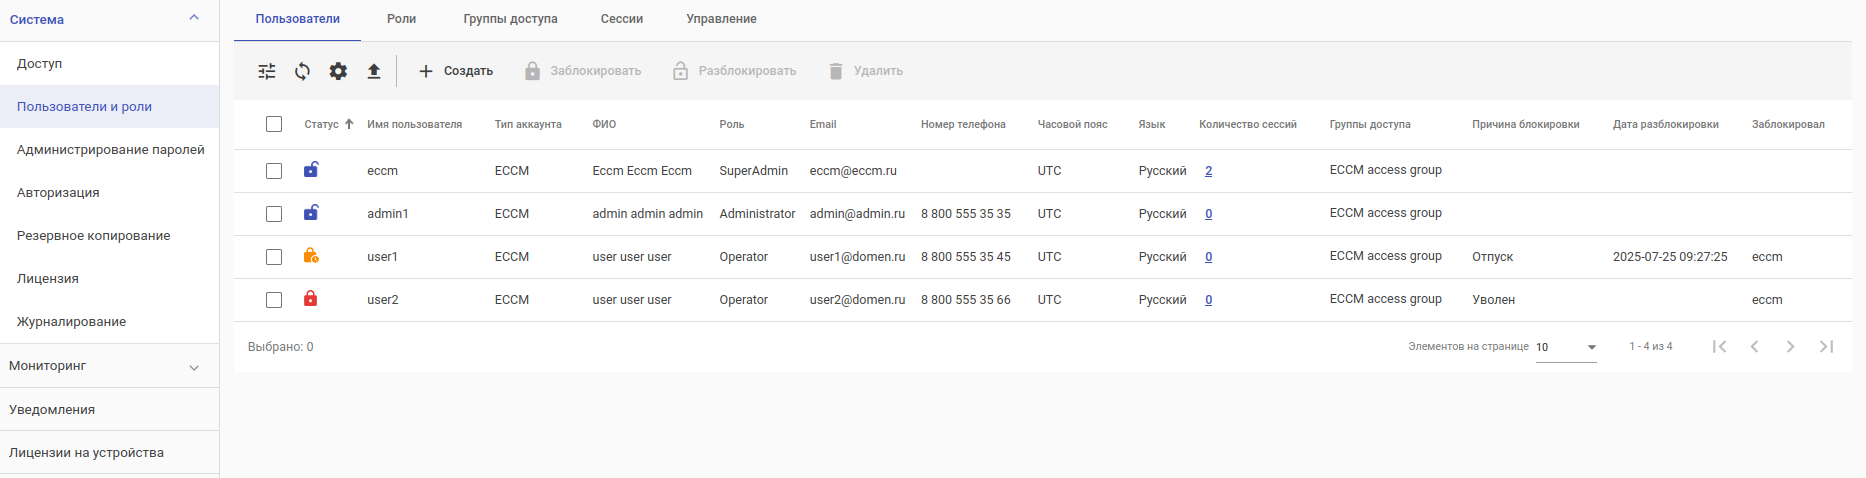Select the checkbox for user admin1

coord(274,214)
